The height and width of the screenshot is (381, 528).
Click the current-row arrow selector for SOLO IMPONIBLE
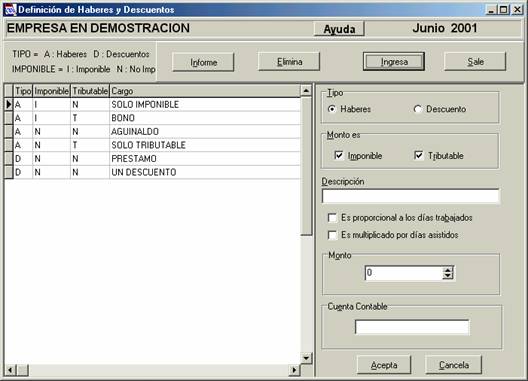click(x=9, y=104)
